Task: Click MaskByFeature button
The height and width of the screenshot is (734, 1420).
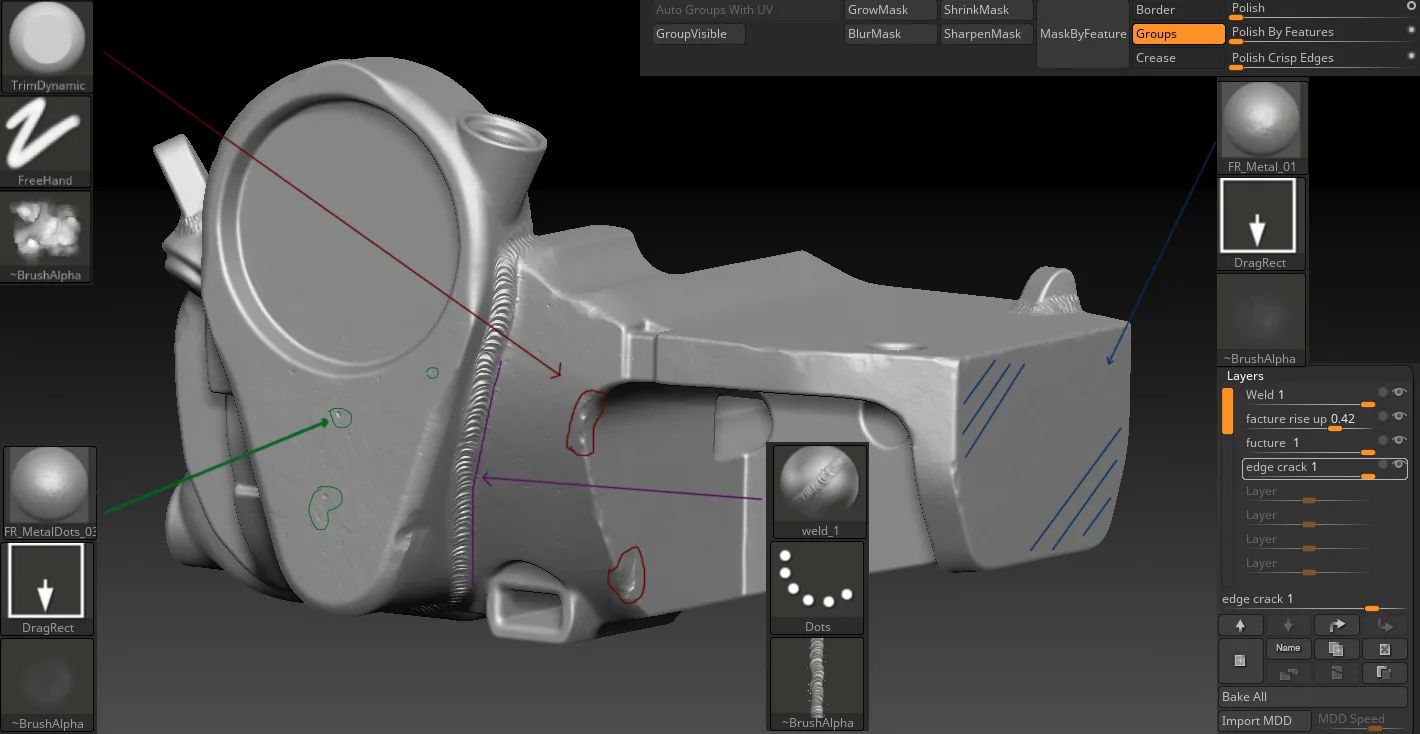Action: click(x=1083, y=34)
